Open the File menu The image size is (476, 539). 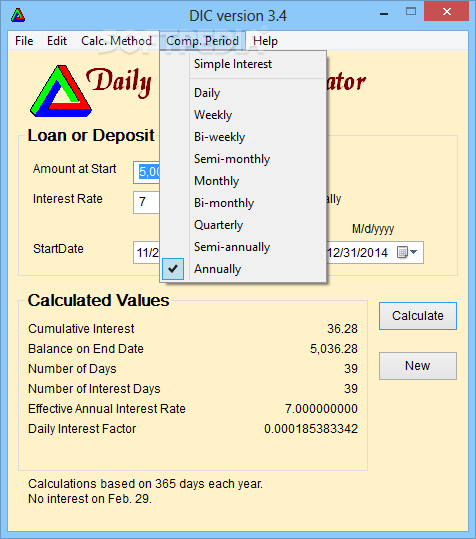point(24,41)
